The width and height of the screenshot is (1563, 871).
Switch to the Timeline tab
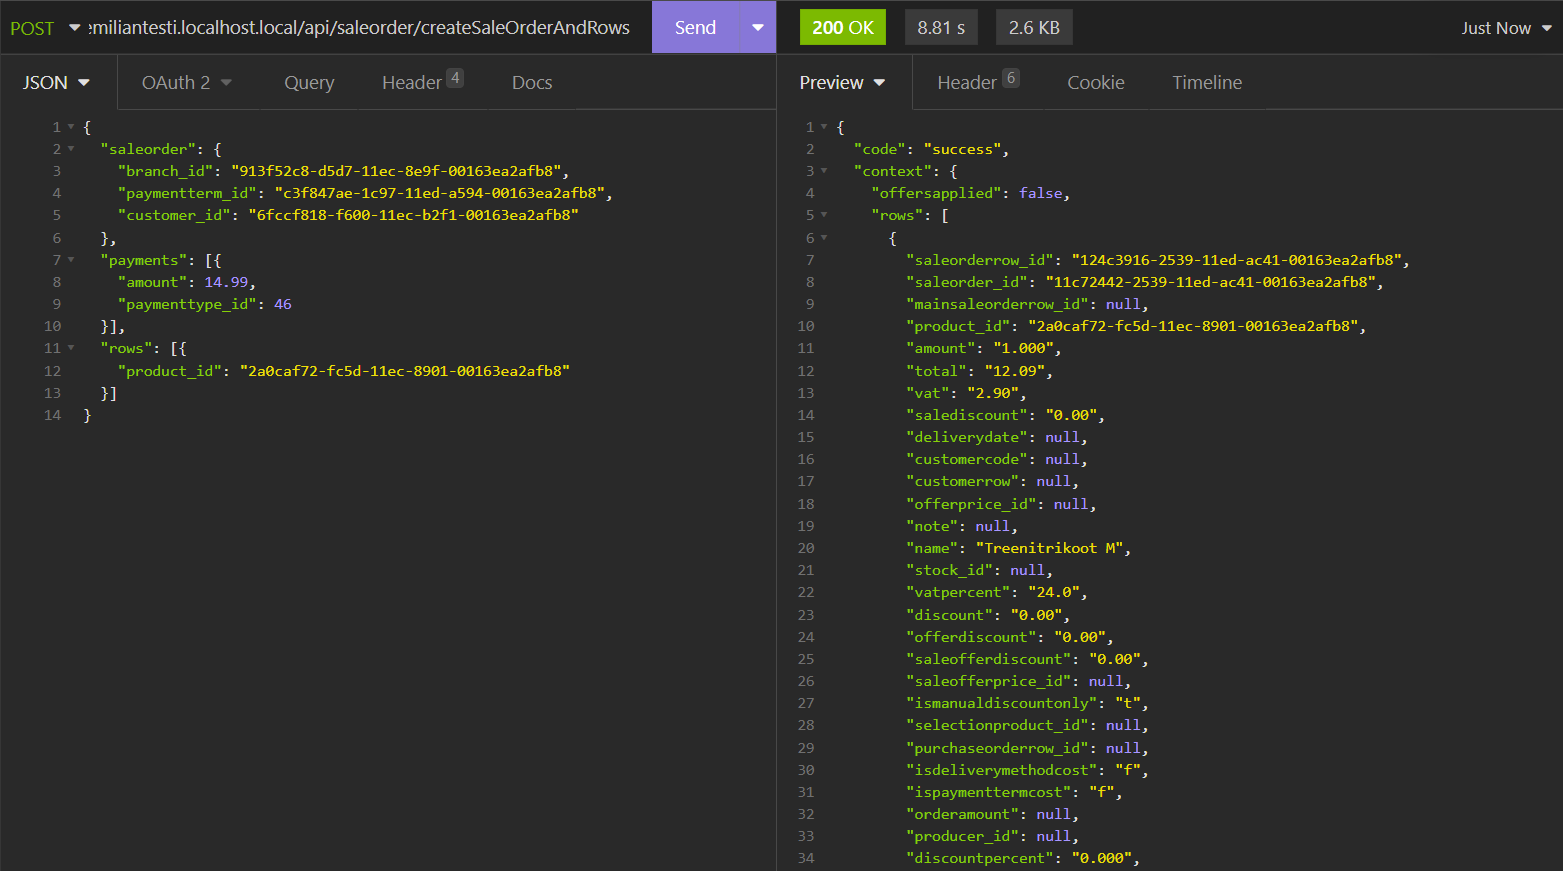click(x=1207, y=83)
